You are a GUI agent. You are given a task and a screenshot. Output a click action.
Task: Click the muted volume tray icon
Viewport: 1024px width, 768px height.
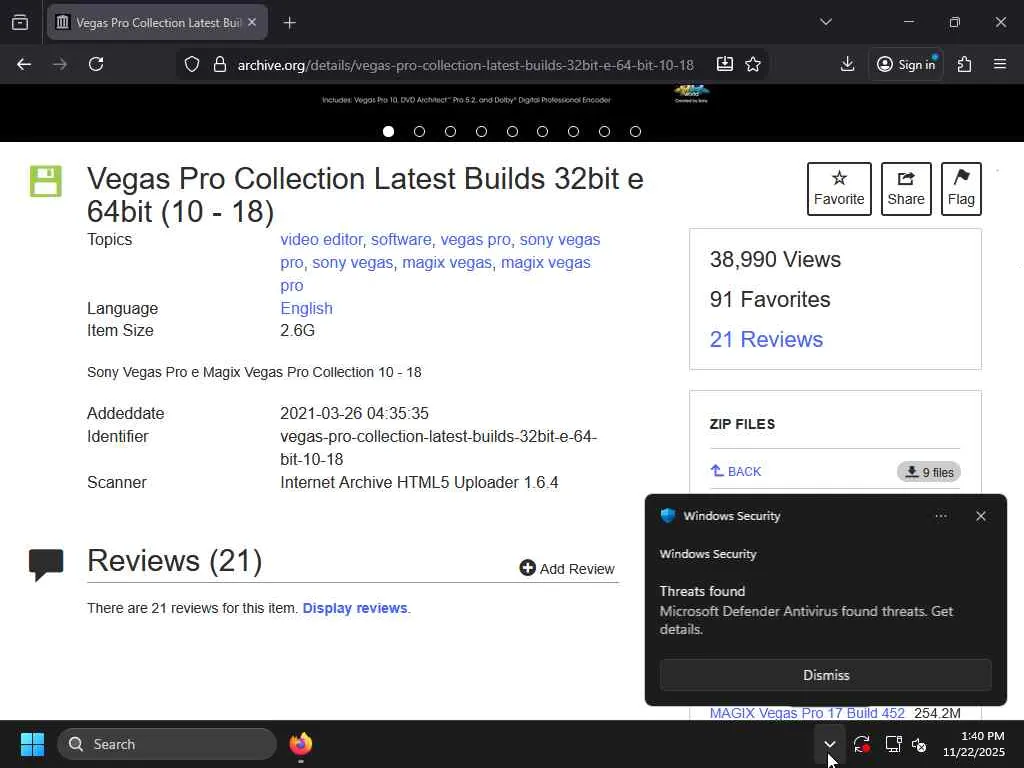tap(920, 744)
